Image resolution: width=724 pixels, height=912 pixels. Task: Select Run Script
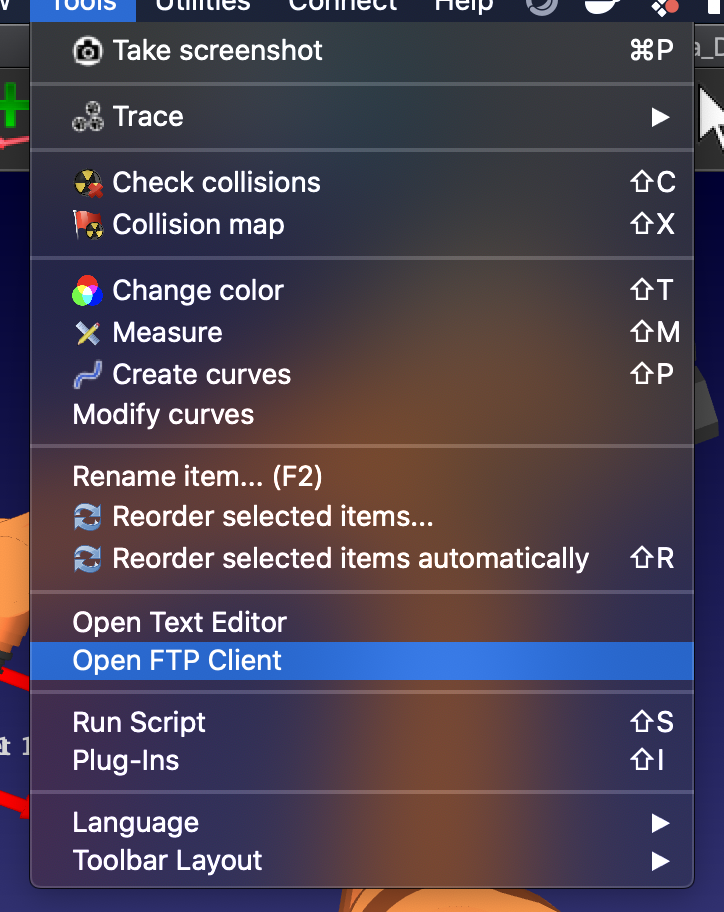(139, 723)
